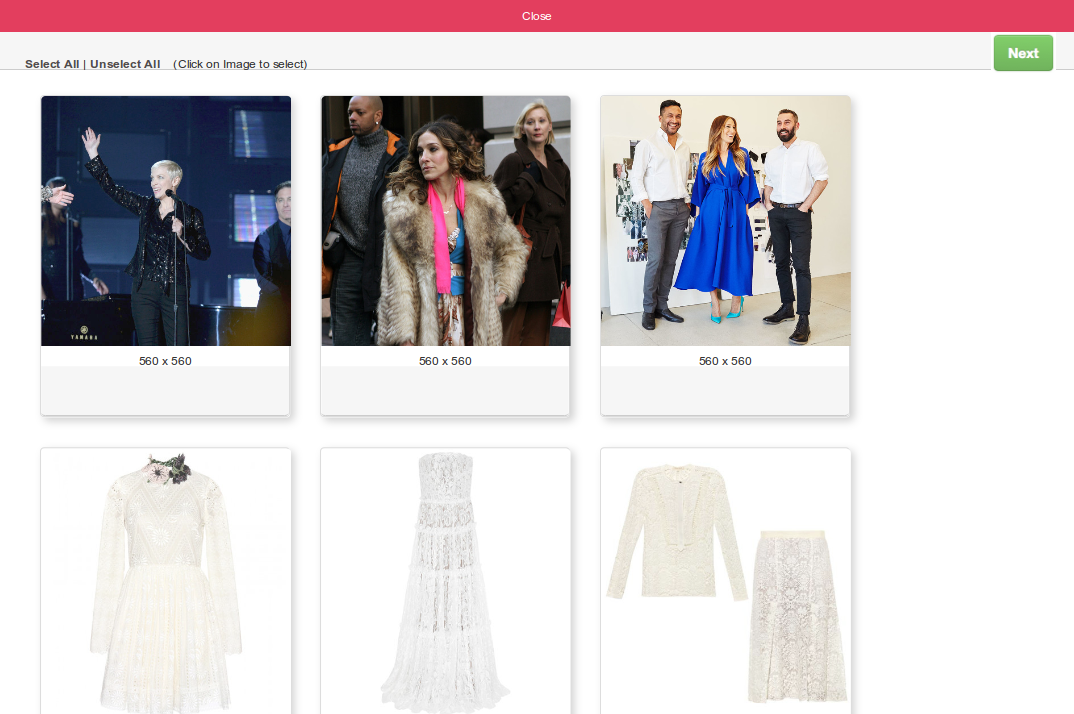
Task: Click the 560 x 560 label under fur coat photo
Action: click(445, 361)
